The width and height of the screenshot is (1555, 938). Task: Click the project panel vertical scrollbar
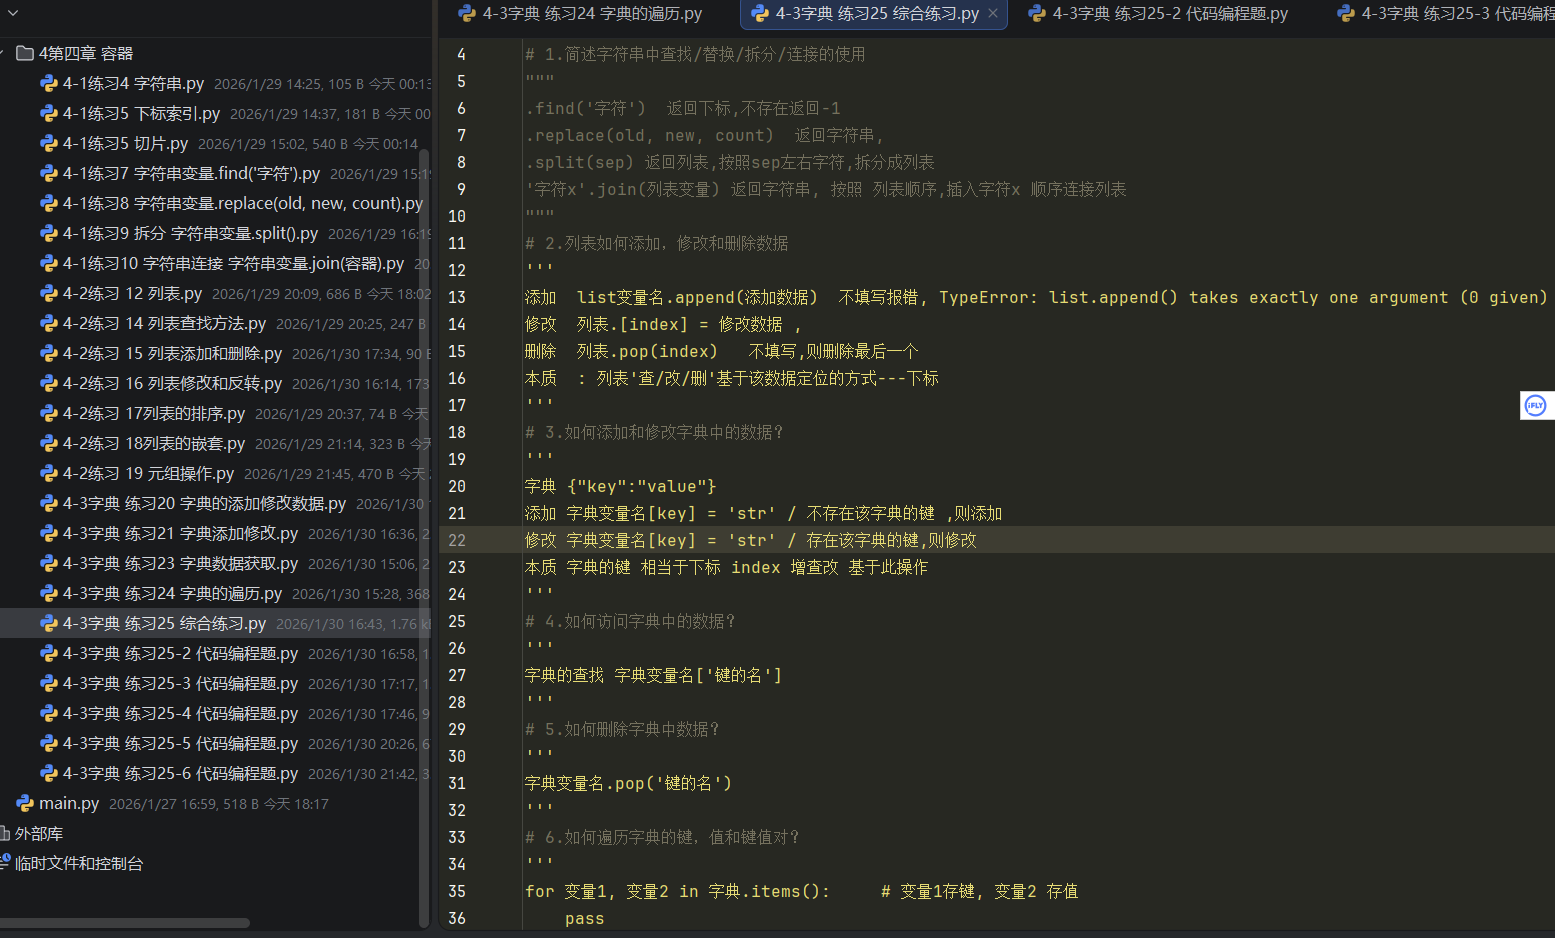tap(423, 538)
